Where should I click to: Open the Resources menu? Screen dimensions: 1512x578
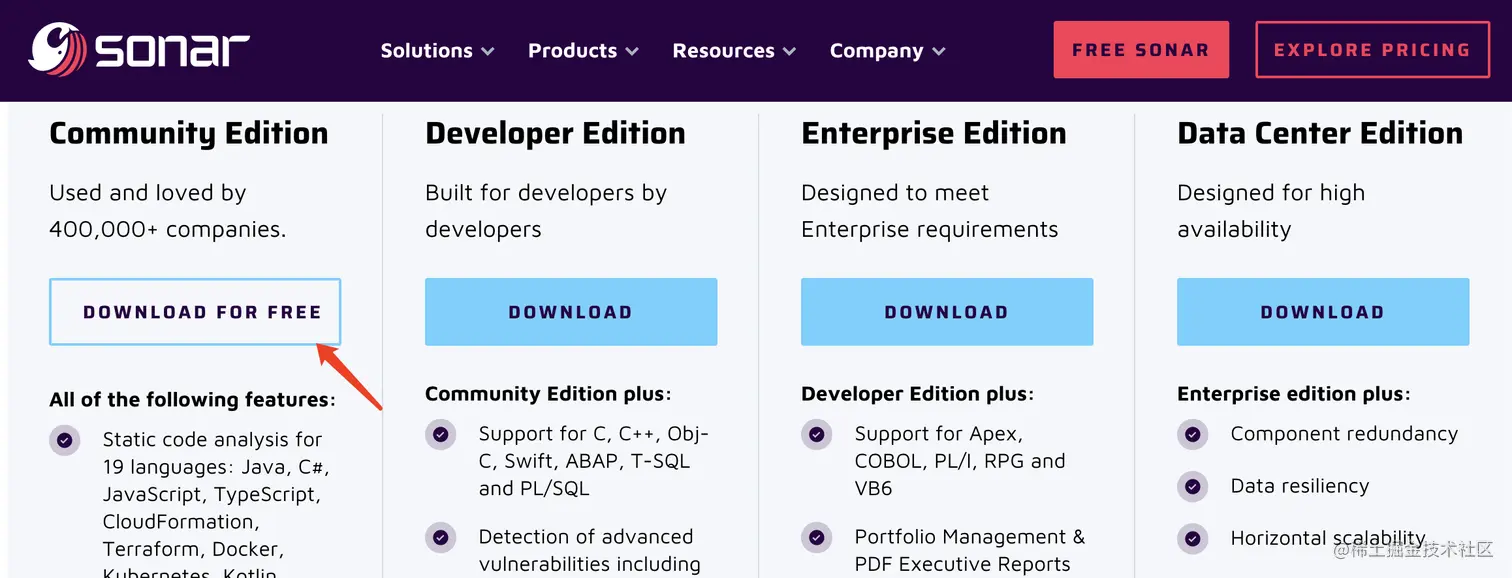[734, 51]
